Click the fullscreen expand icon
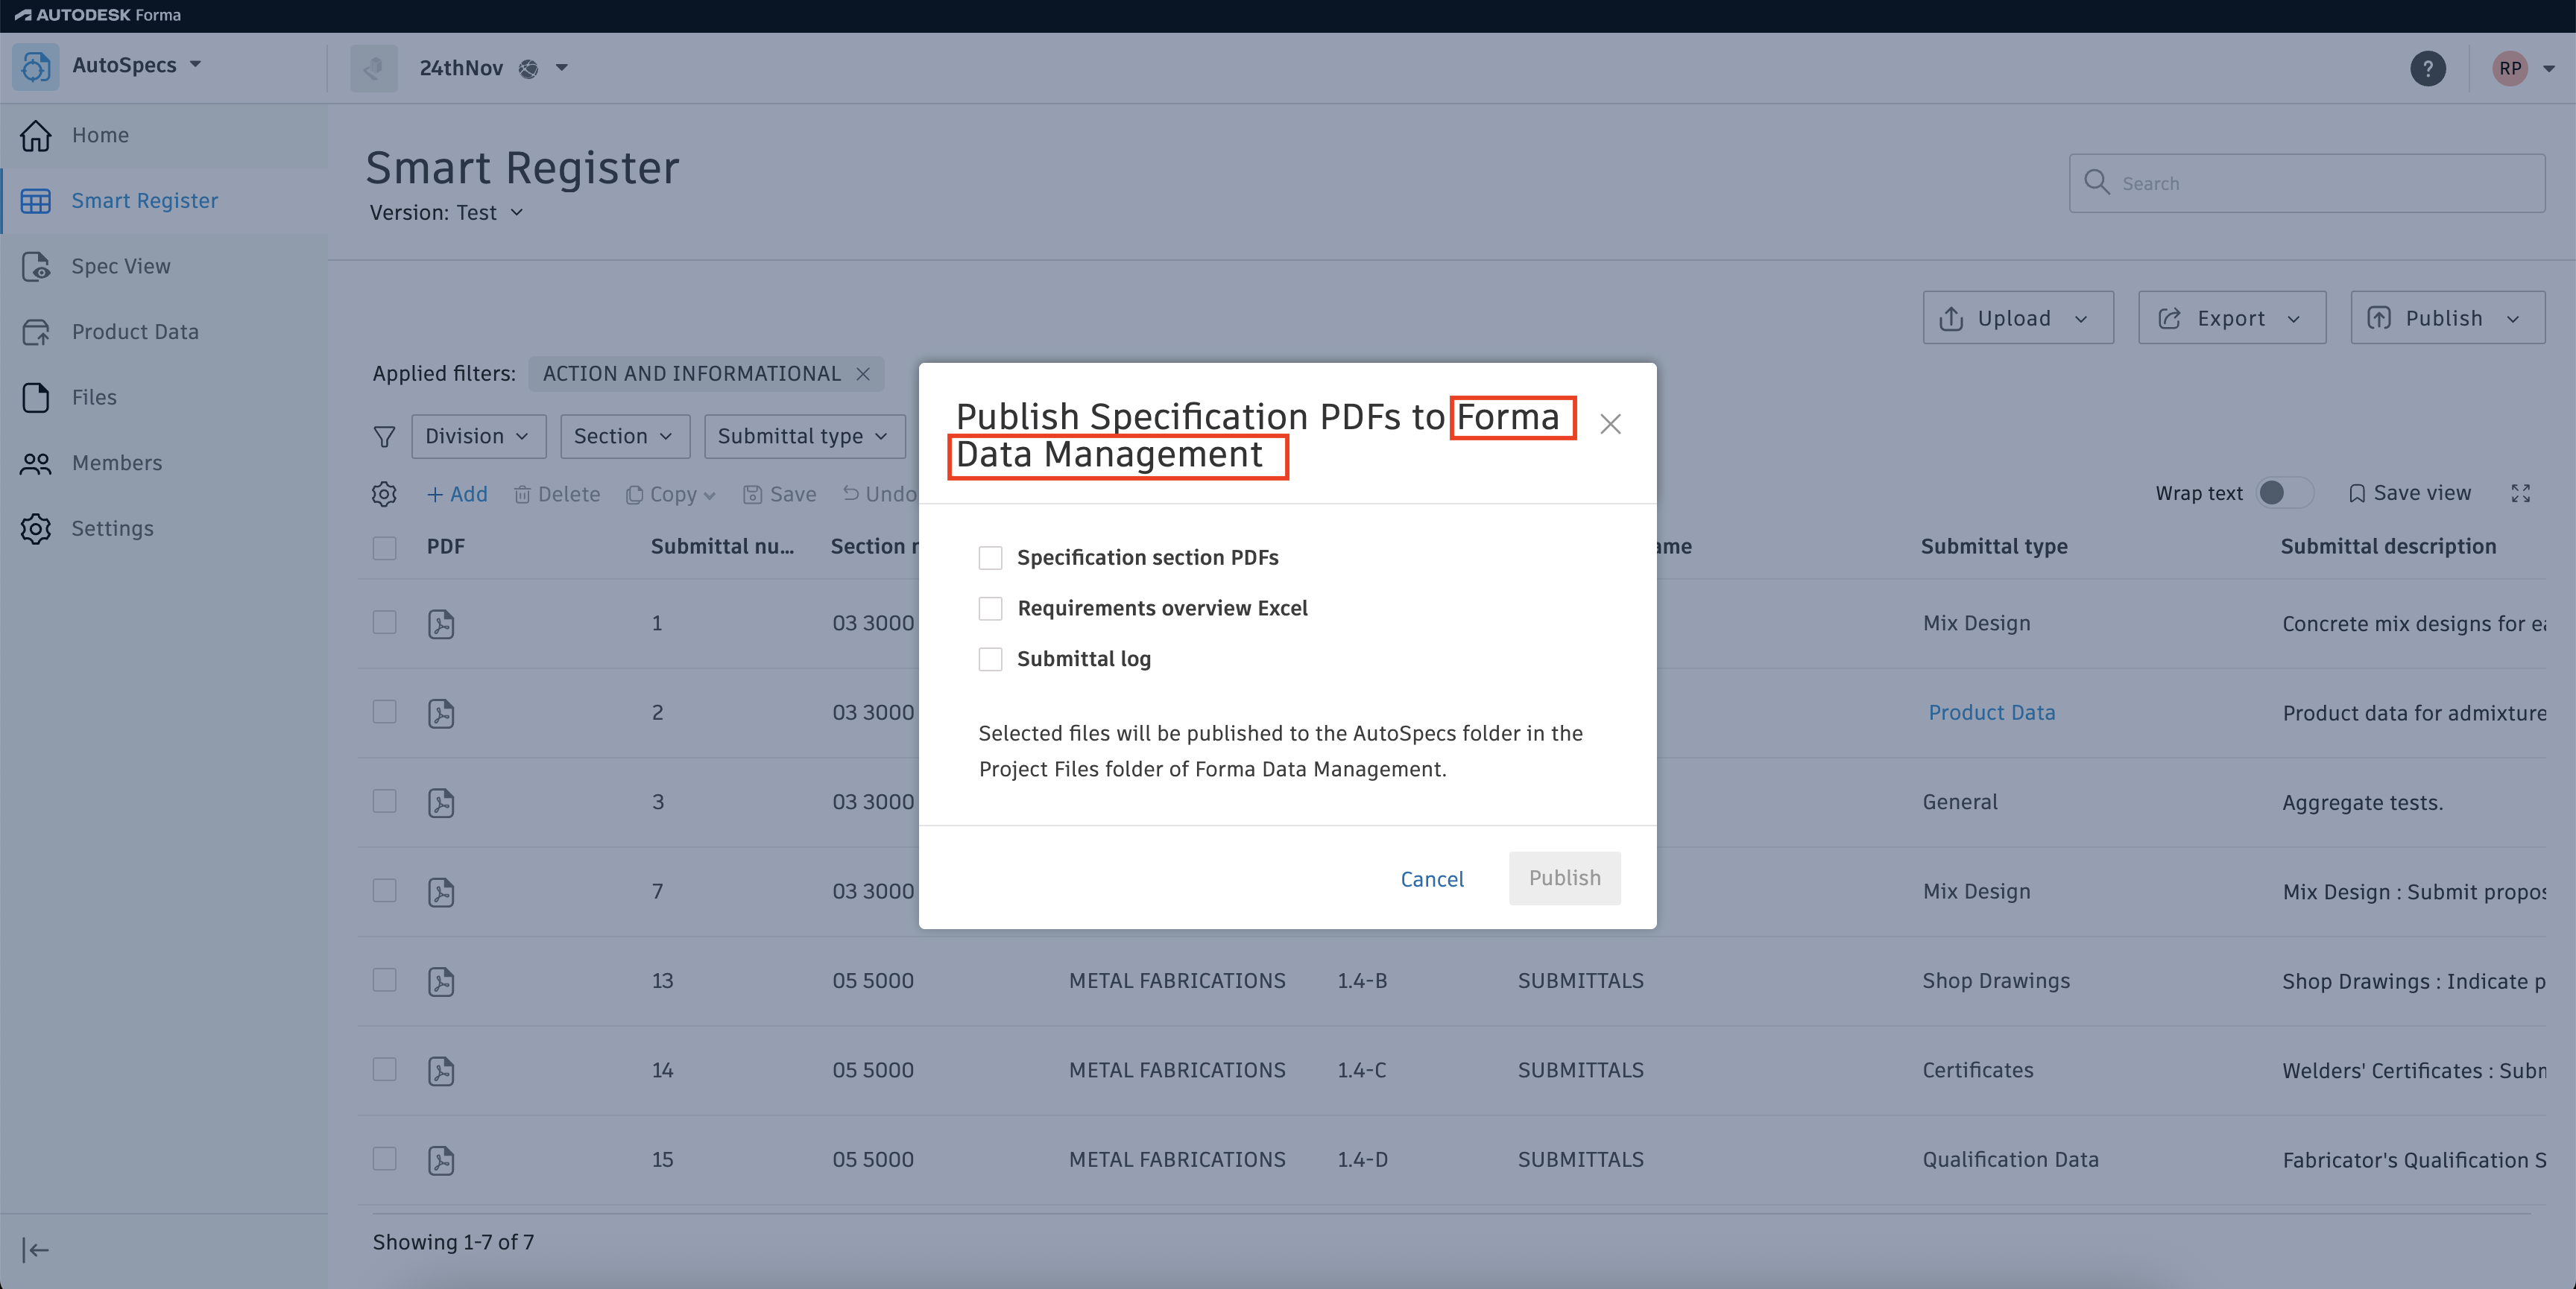 coord(2520,493)
